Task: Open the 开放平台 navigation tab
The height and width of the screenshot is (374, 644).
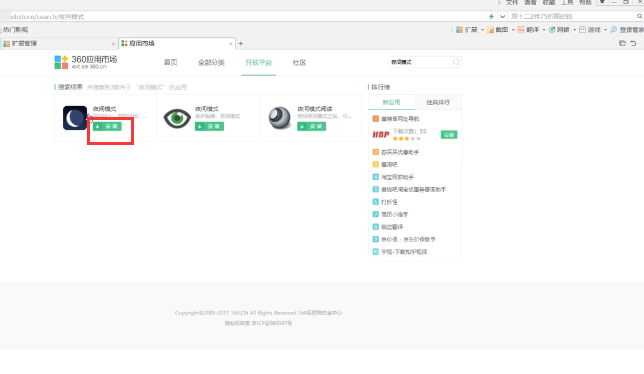Action: (x=258, y=62)
